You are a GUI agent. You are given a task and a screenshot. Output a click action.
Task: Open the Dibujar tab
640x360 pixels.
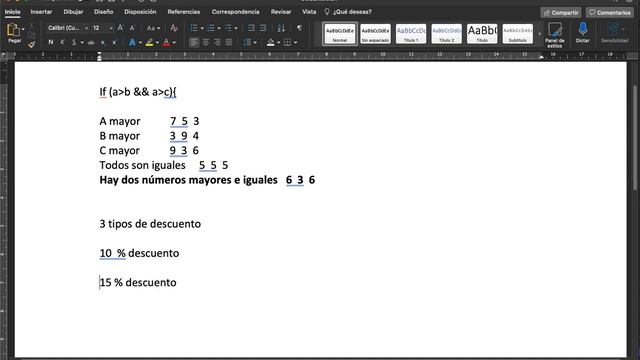pyautogui.click(x=73, y=12)
